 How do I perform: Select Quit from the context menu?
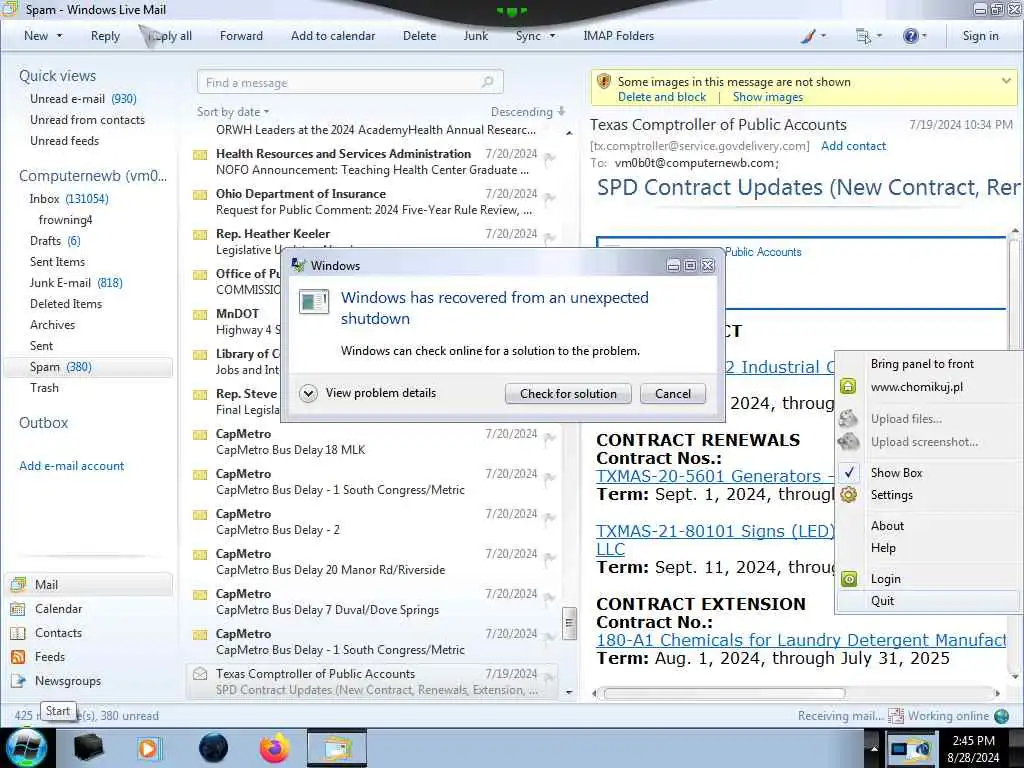(929, 601)
